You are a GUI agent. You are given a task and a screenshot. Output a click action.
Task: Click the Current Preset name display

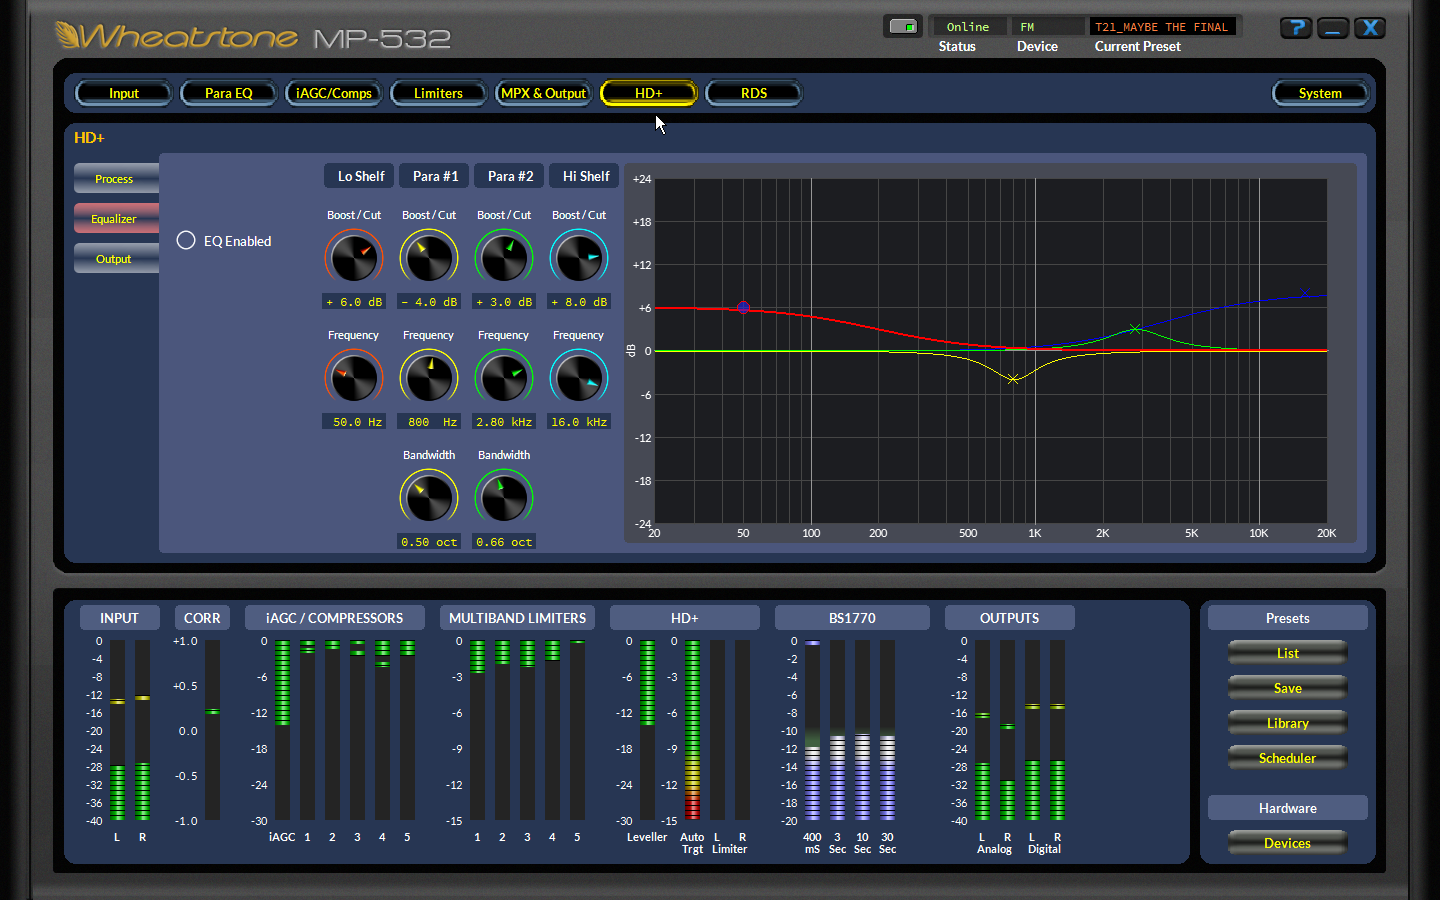coord(1163,27)
